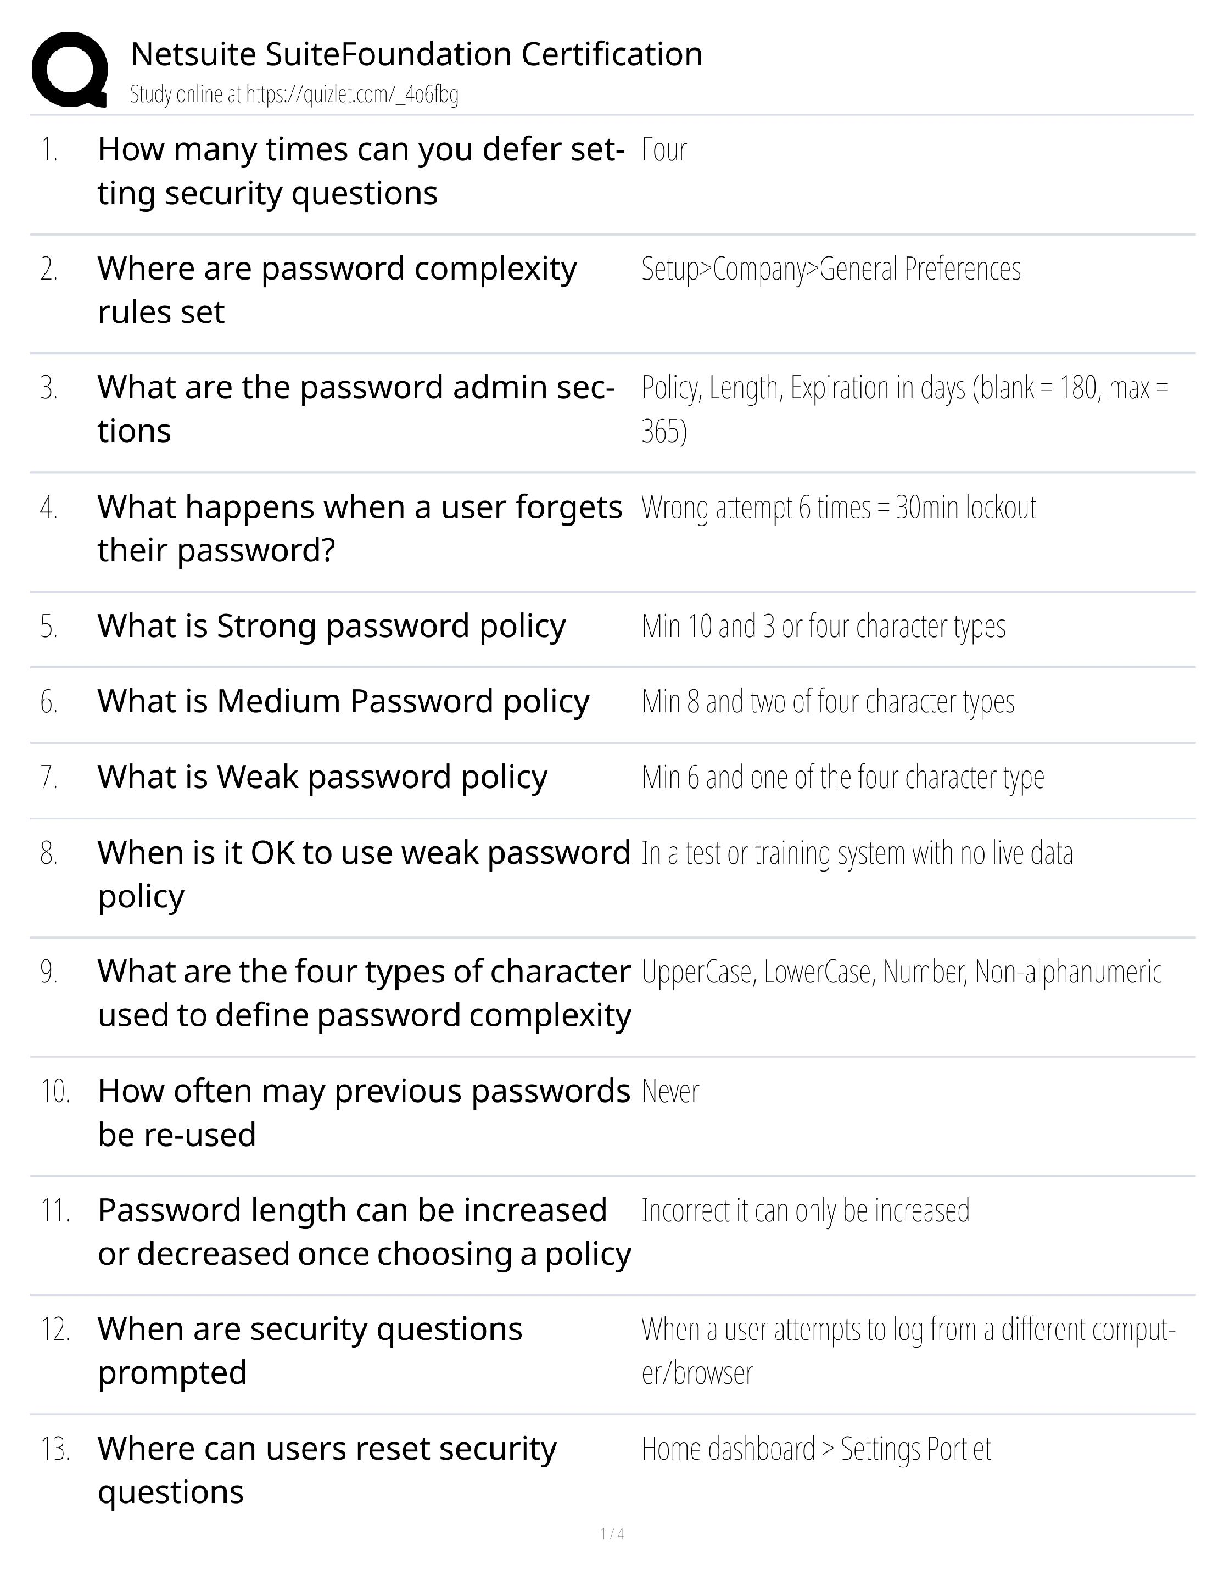
Task: Open the quizlet.com study link
Action: tap(294, 95)
